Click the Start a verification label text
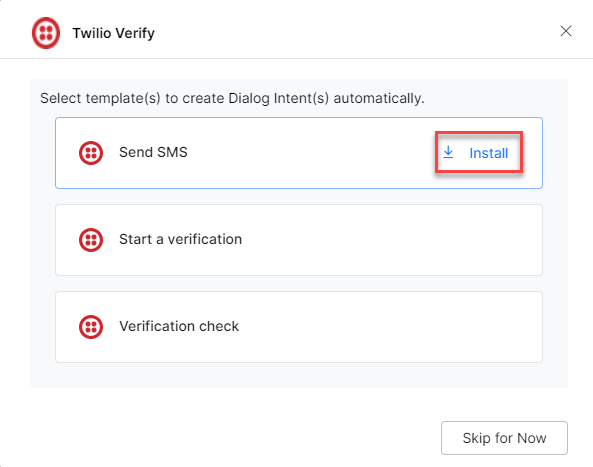 coord(180,239)
